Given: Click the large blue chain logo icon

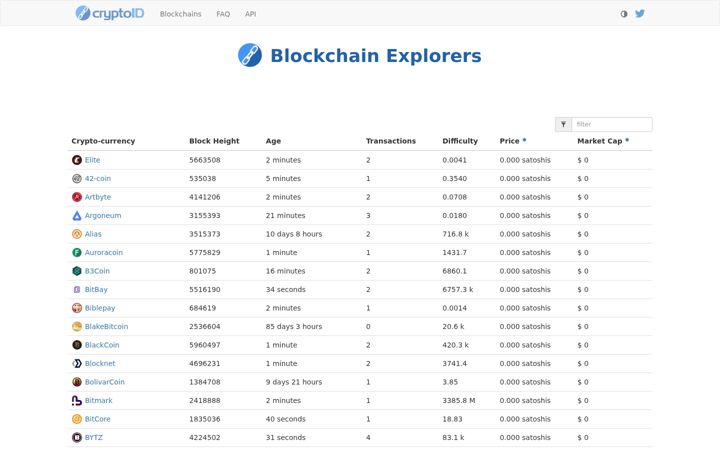Looking at the screenshot, I should click(x=250, y=55).
